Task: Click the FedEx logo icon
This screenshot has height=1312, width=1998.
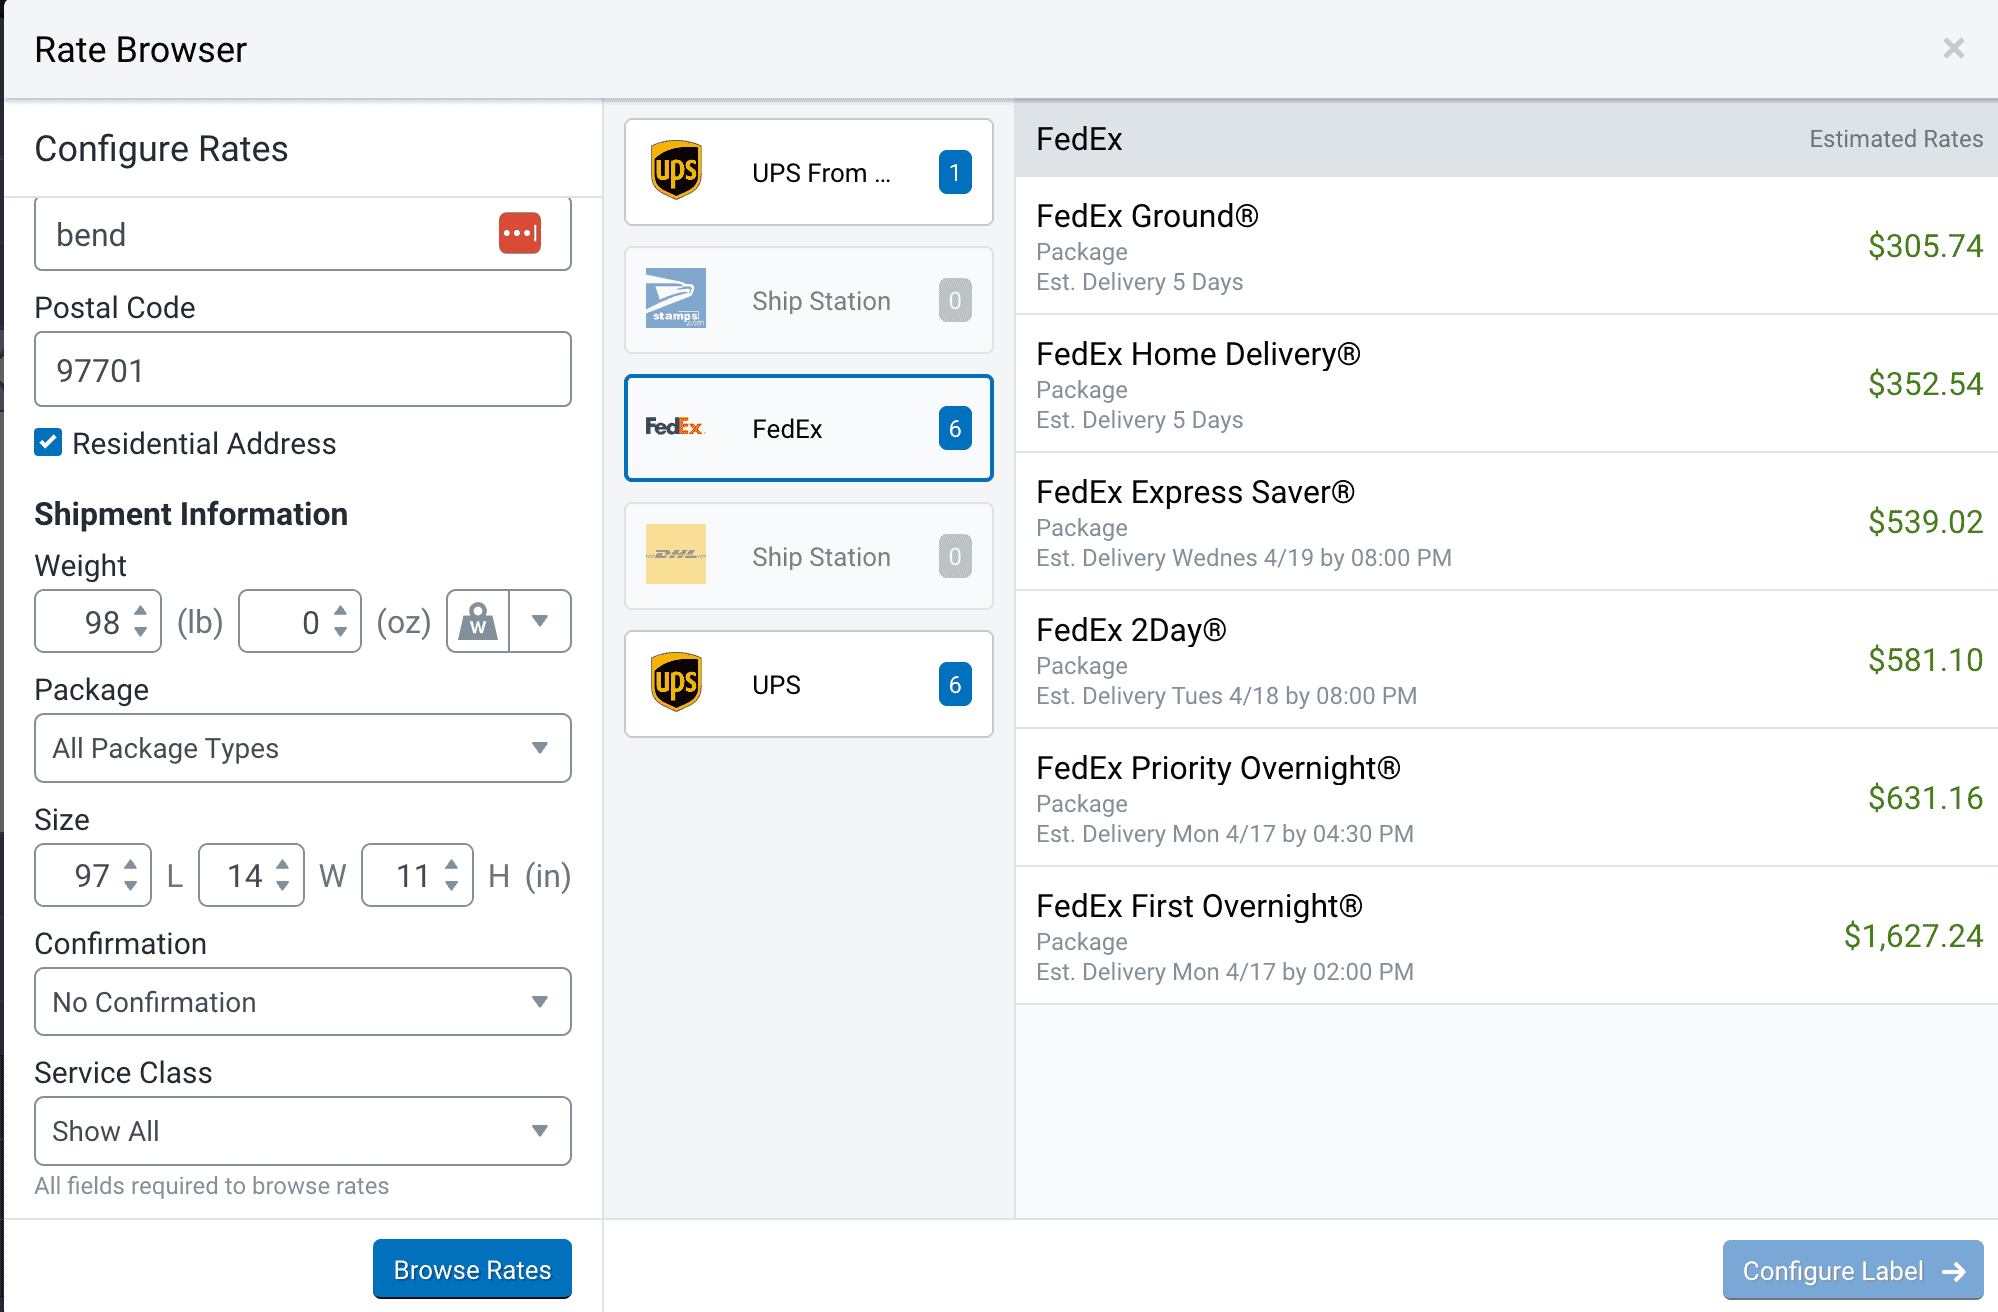Action: tap(675, 427)
